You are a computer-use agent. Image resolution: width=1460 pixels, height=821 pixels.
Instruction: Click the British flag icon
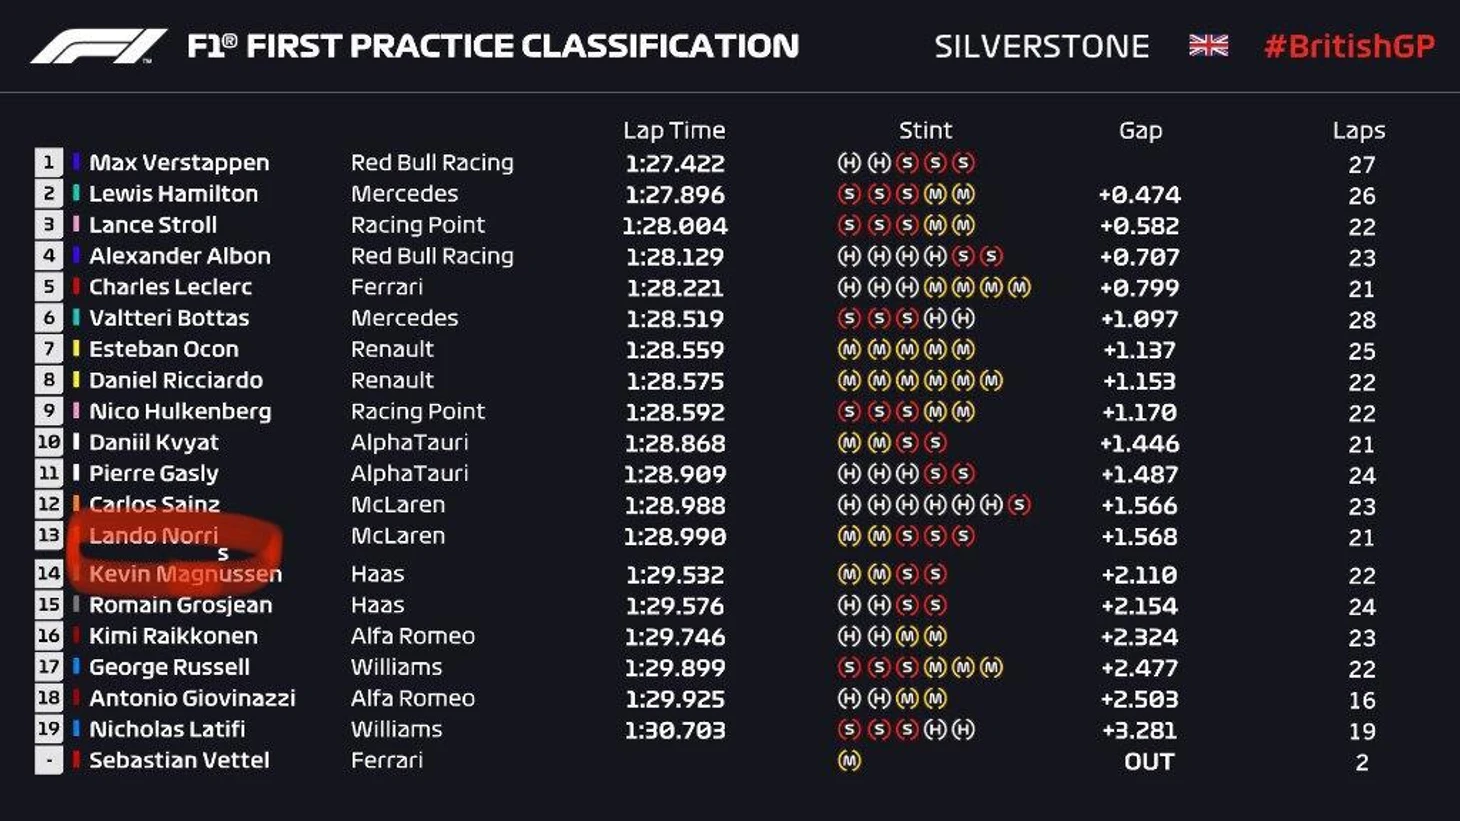pos(1208,45)
